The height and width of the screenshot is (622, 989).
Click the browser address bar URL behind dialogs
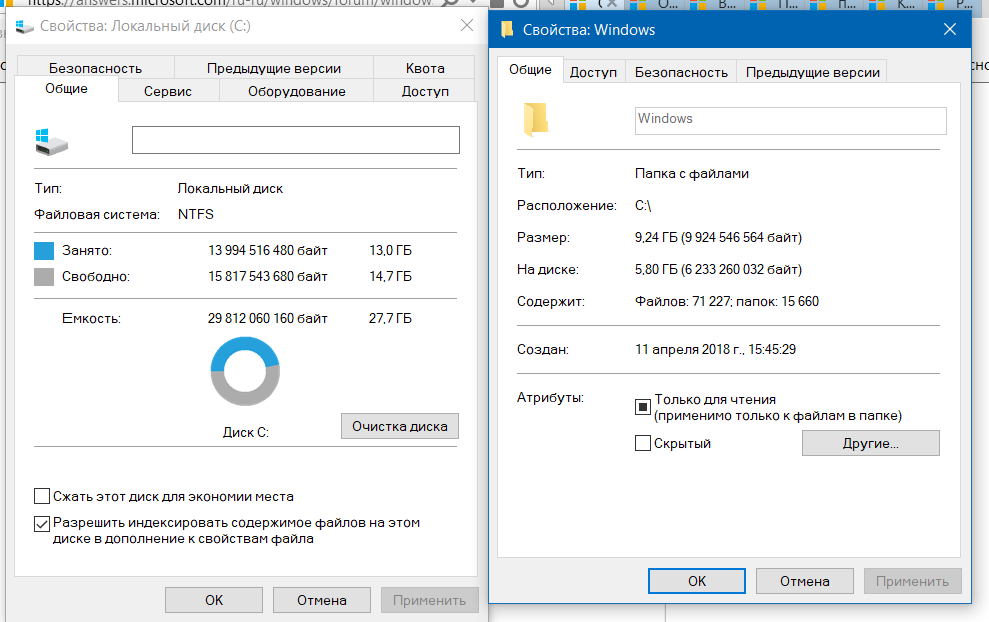point(230,3)
